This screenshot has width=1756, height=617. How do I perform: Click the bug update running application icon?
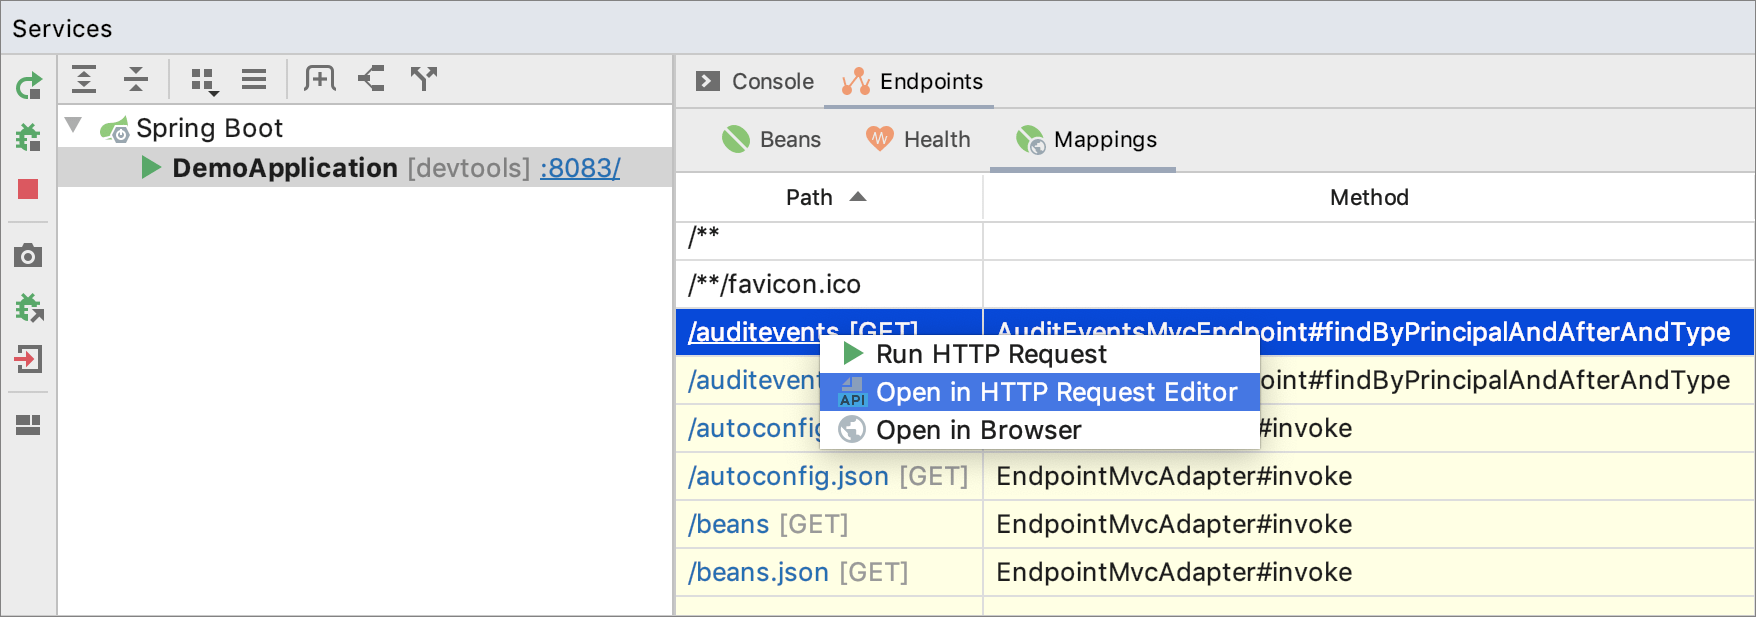pyautogui.click(x=29, y=308)
